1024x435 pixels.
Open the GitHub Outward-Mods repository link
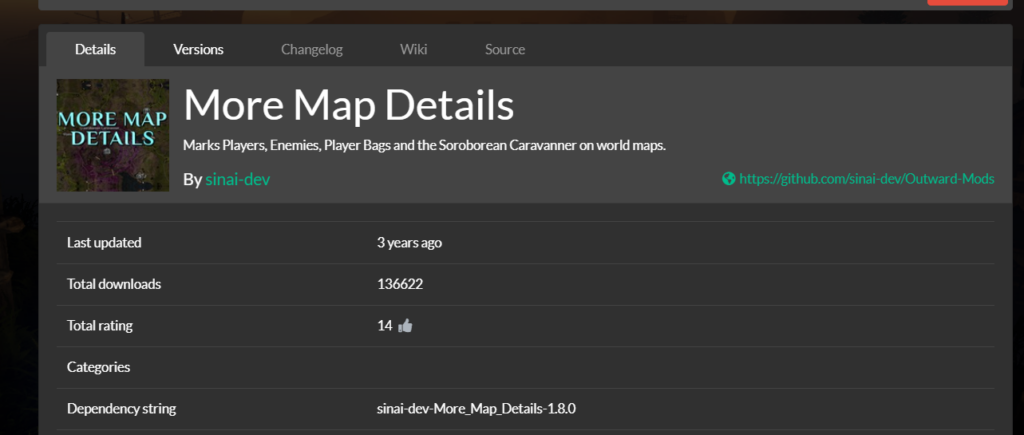(867, 179)
